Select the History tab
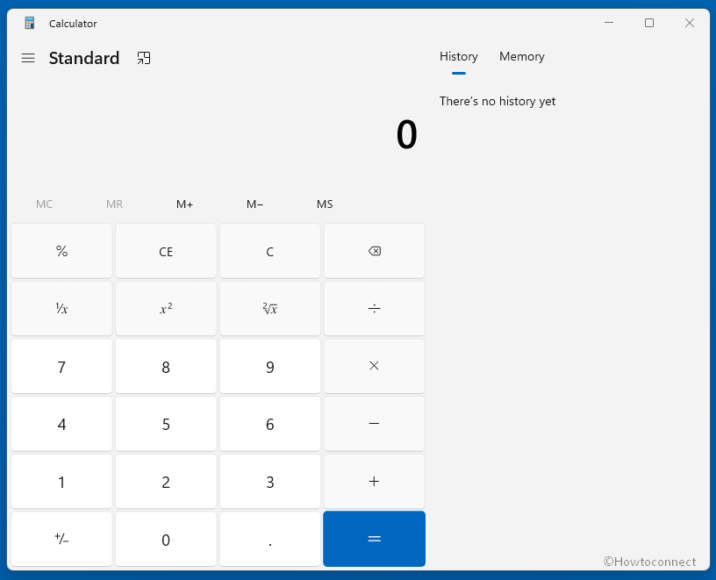Viewport: 716px width, 580px height. pyautogui.click(x=458, y=57)
